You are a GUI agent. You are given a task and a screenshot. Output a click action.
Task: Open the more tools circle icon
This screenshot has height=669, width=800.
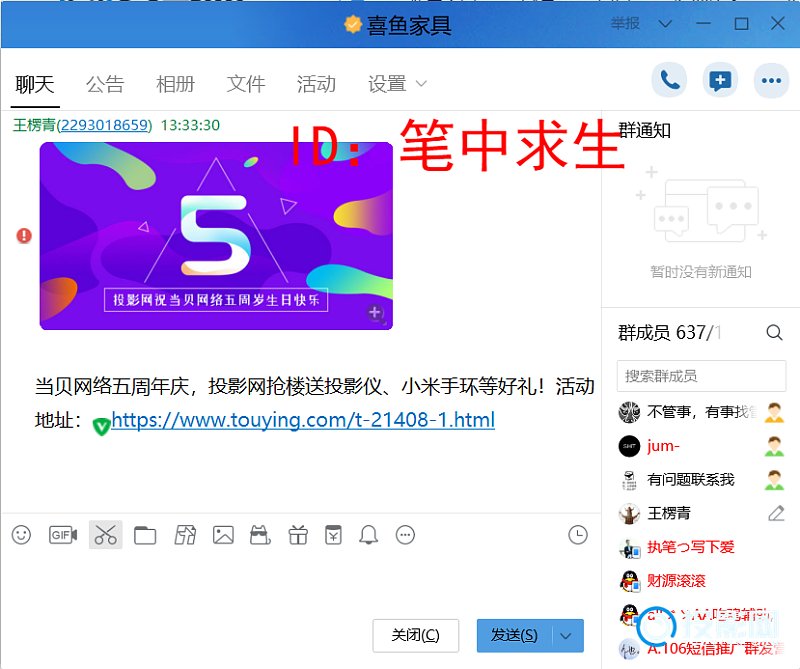point(405,535)
